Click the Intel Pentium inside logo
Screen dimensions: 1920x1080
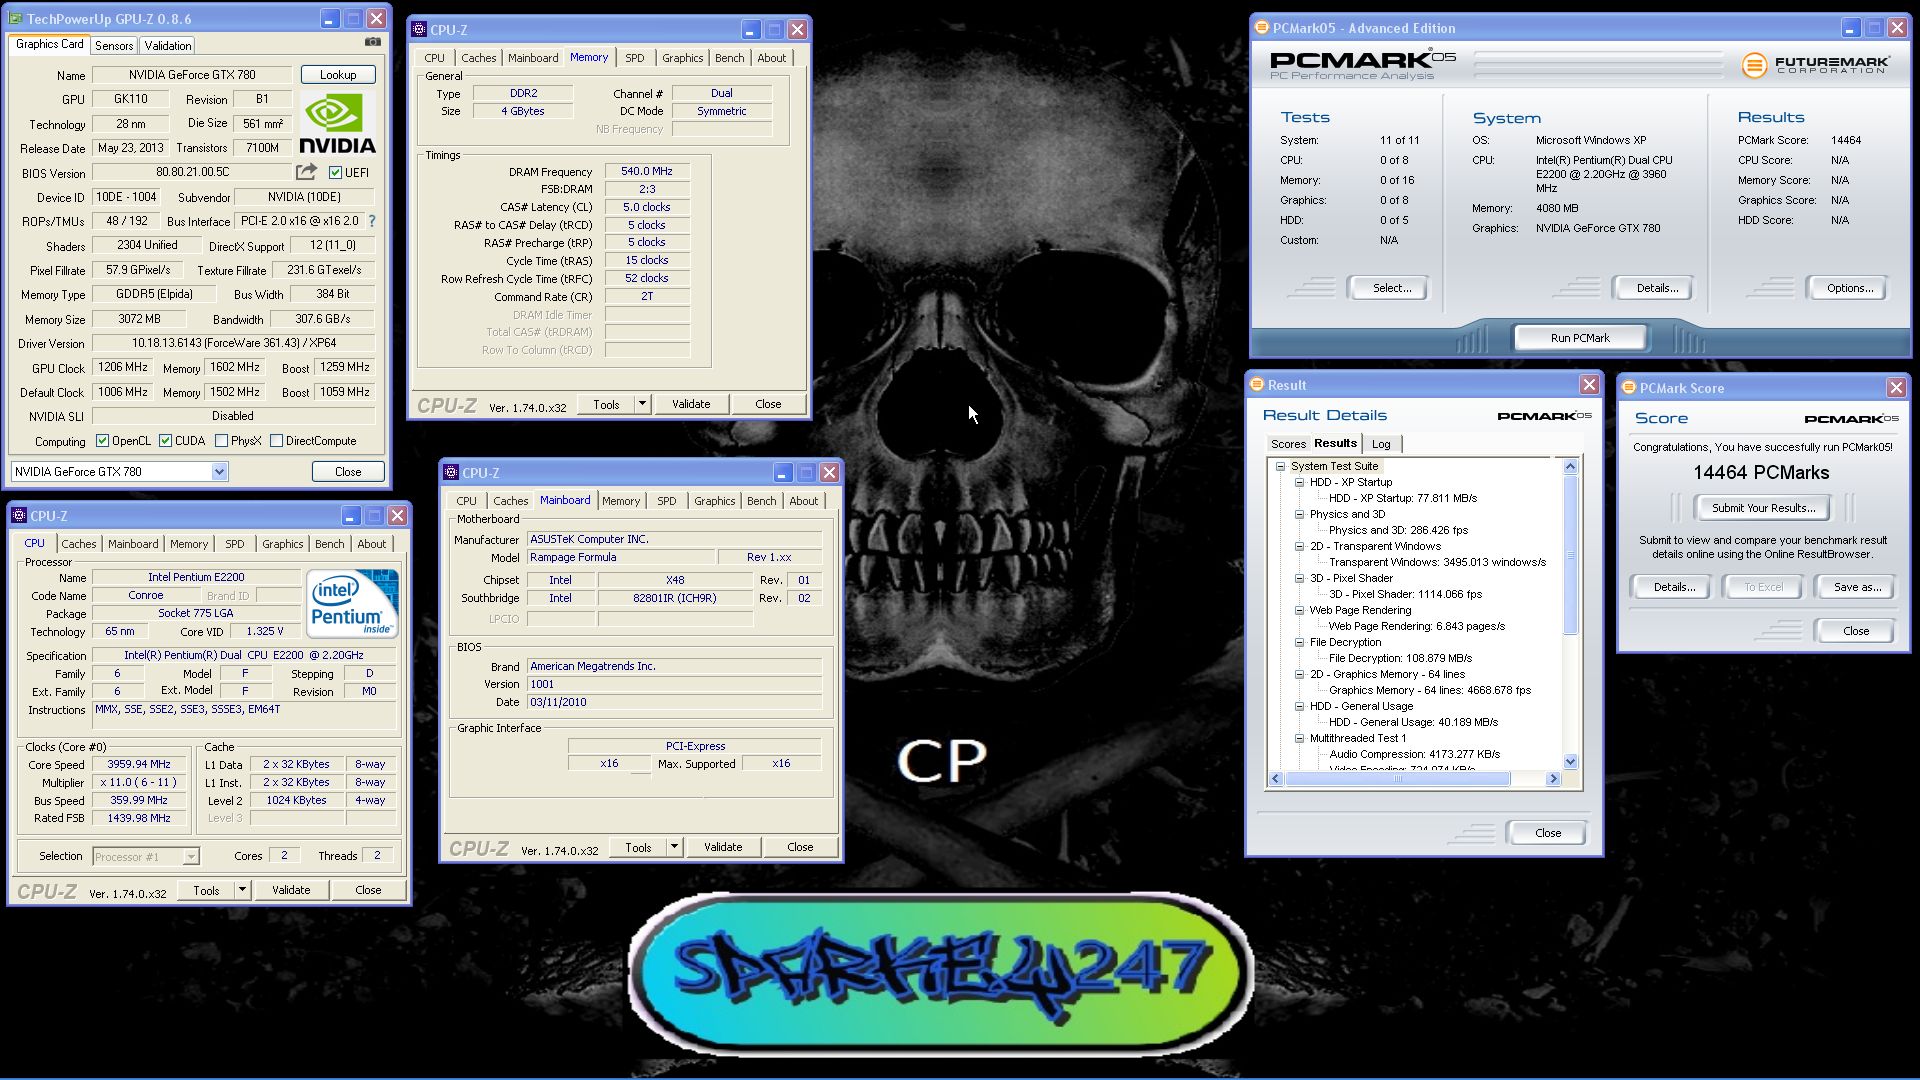click(352, 604)
